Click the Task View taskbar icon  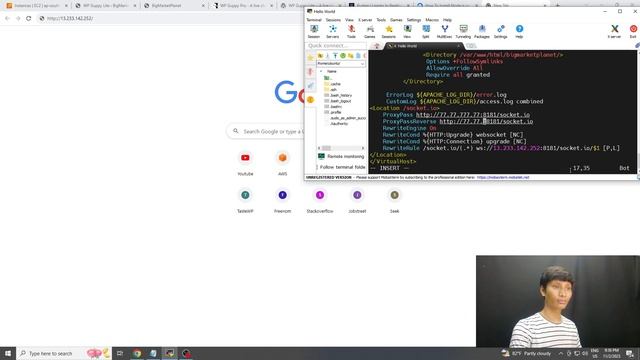[120, 353]
